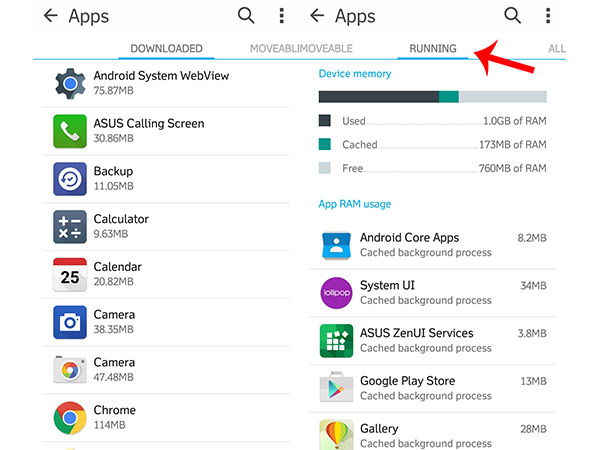Select the Backup app icon
The height and width of the screenshot is (450, 600).
pyautogui.click(x=71, y=179)
